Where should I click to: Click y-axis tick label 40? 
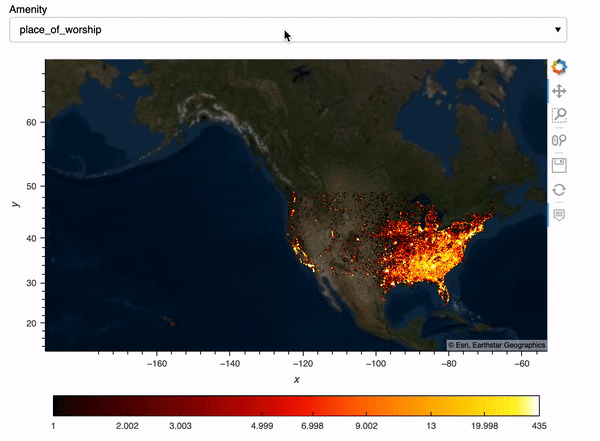pos(31,238)
